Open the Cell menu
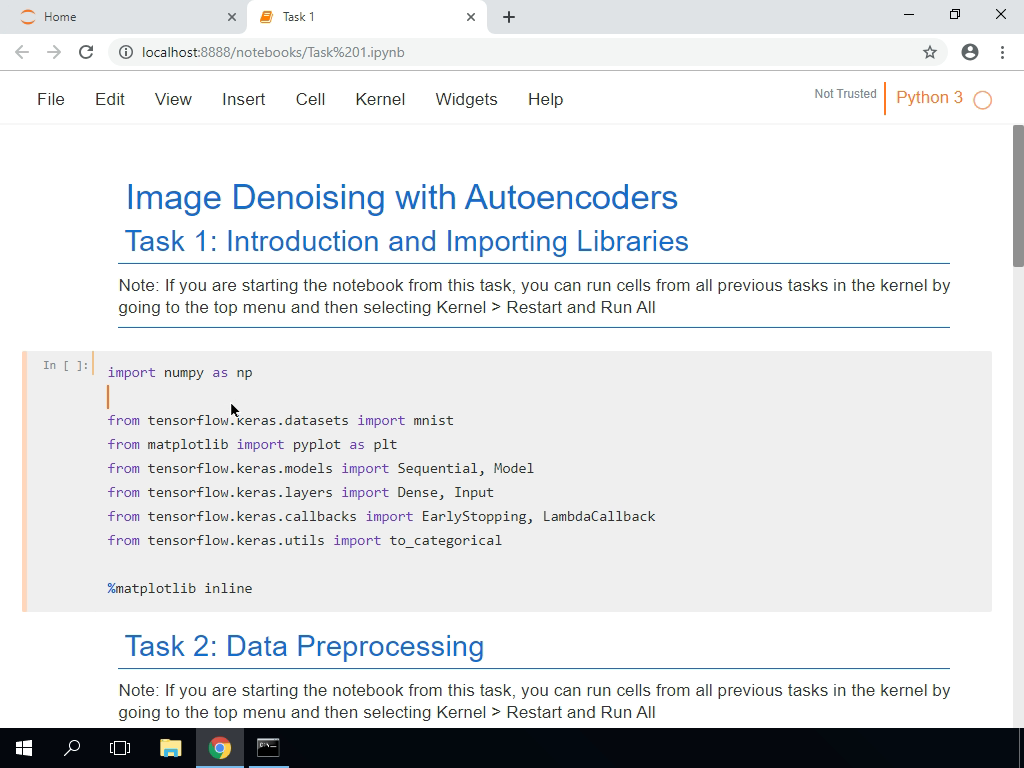Screen dimensions: 1024x768 point(310,99)
